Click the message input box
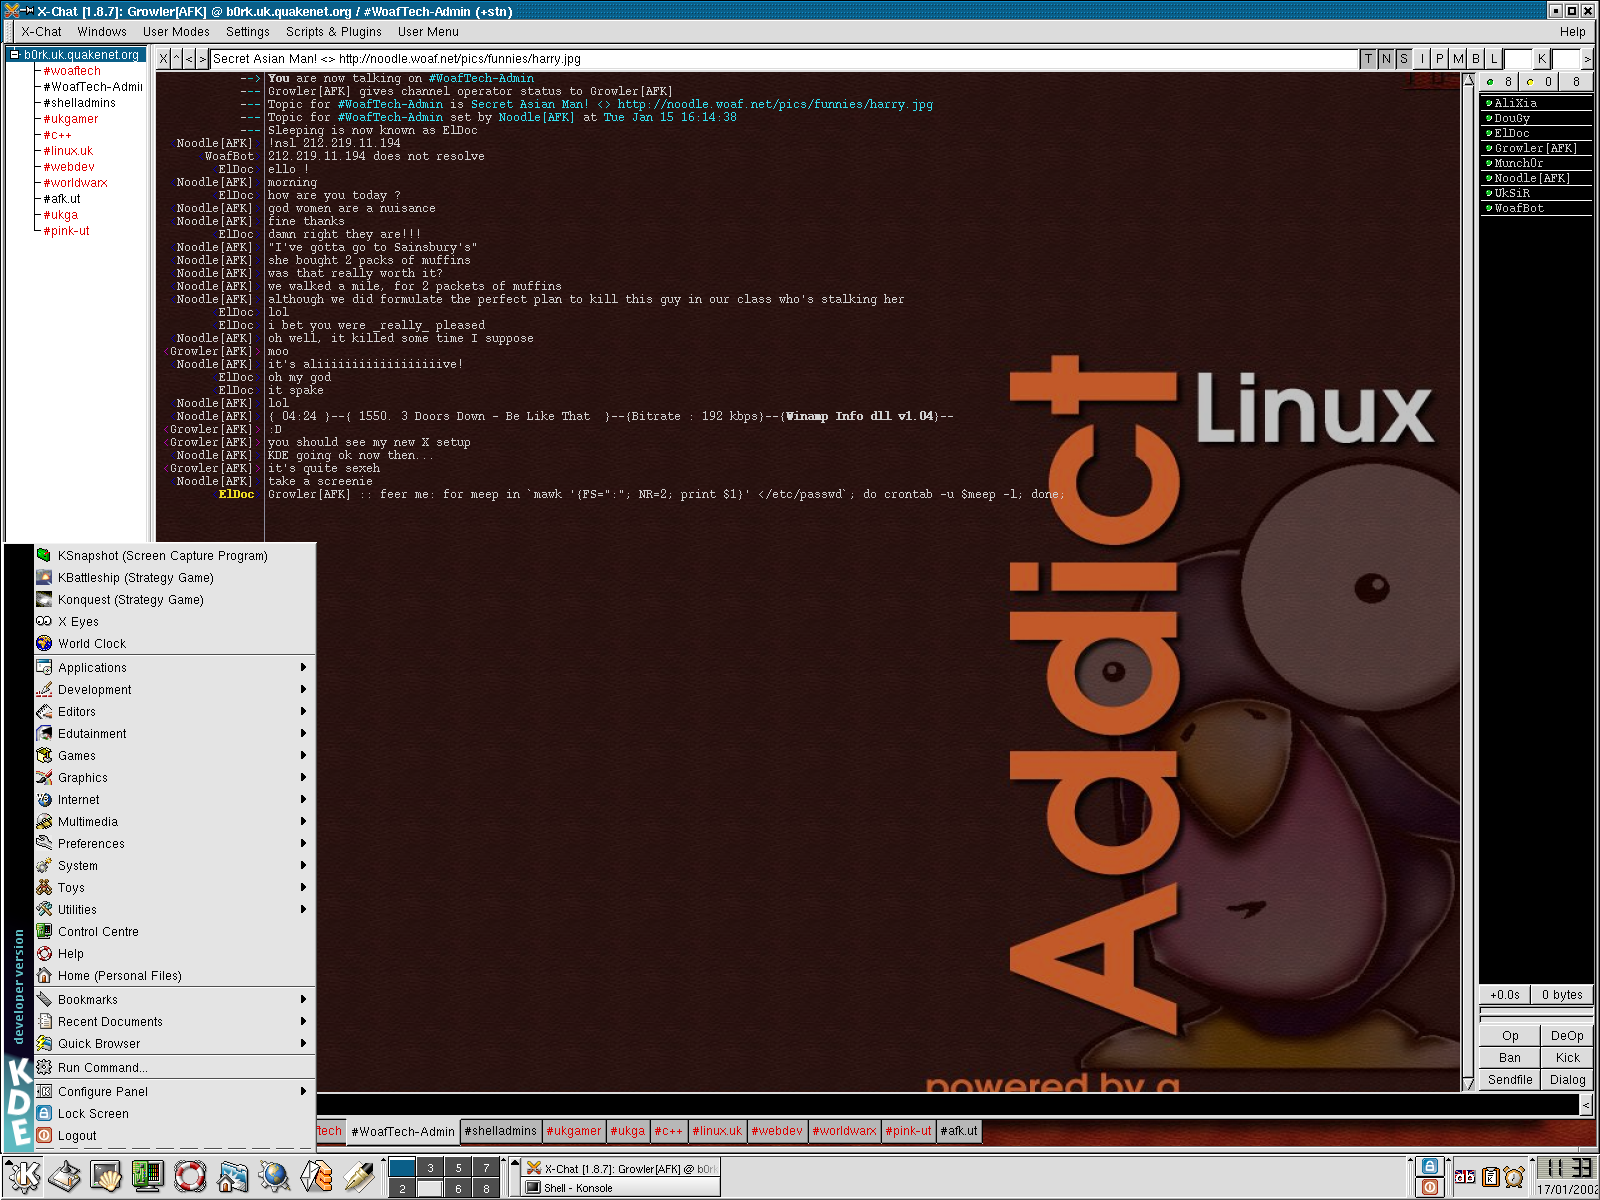Screen dimensions: 1600x1200 948,1104
